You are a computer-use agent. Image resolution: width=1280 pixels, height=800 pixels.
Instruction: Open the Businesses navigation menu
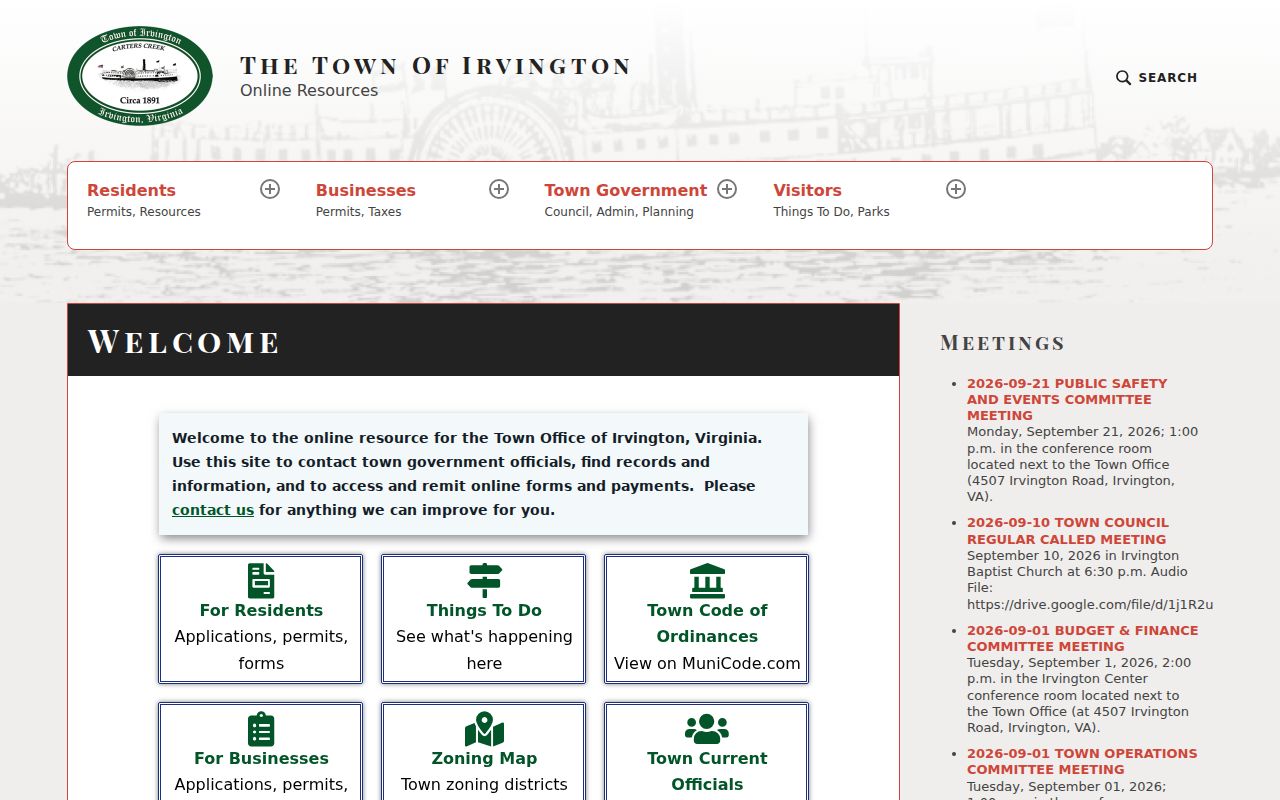(x=366, y=190)
